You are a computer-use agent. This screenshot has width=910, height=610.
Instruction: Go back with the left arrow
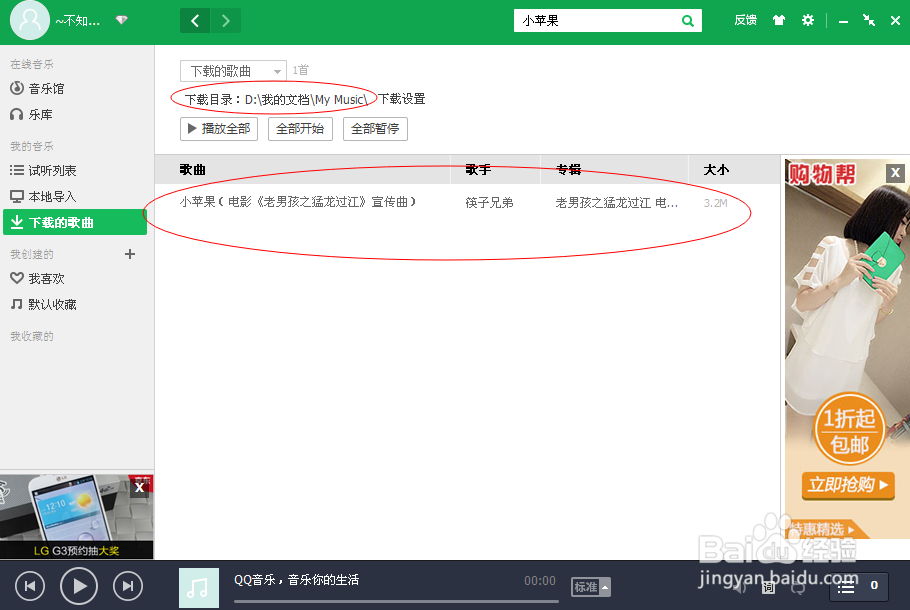tap(195, 21)
